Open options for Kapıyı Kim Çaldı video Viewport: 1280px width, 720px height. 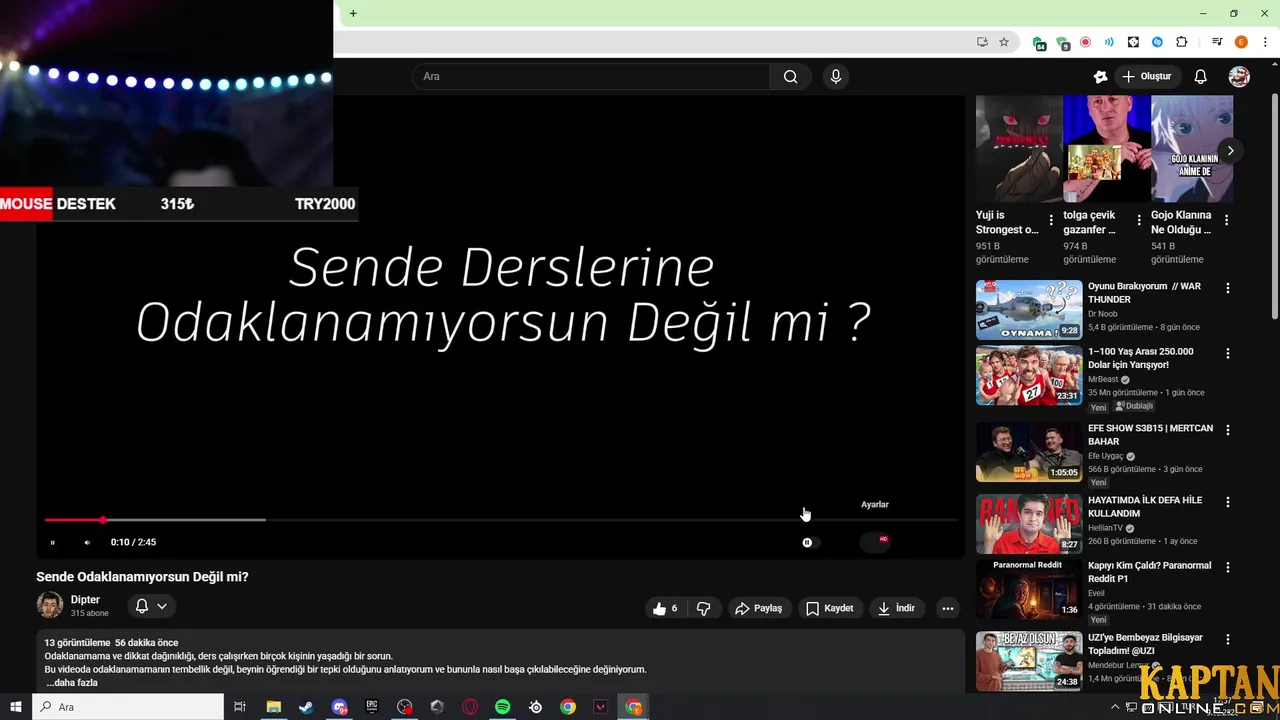[x=1228, y=567]
